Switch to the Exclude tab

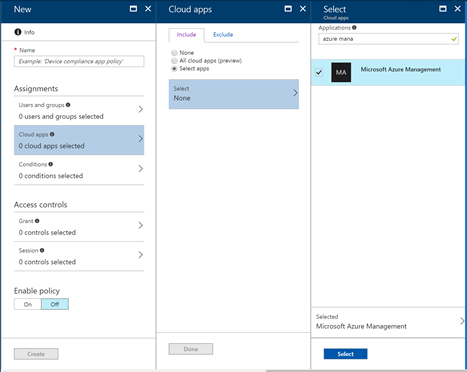[223, 35]
